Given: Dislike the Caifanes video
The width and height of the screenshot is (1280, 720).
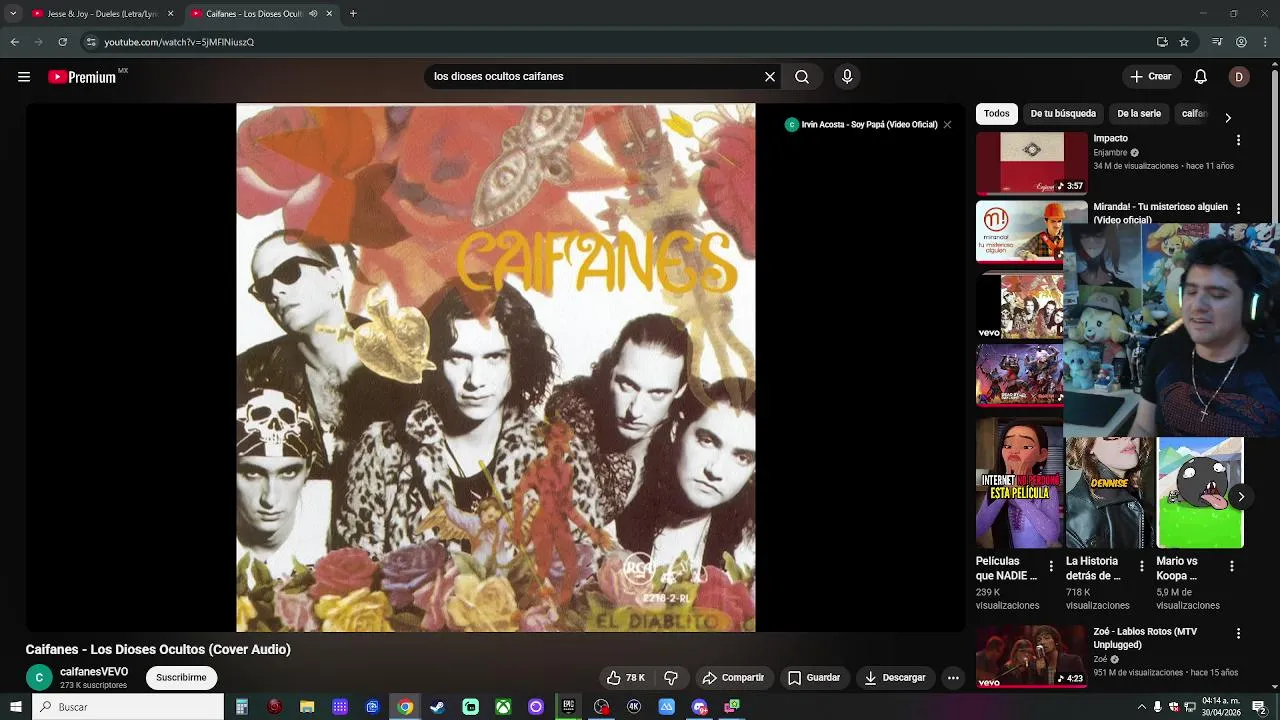Looking at the screenshot, I should coord(671,678).
